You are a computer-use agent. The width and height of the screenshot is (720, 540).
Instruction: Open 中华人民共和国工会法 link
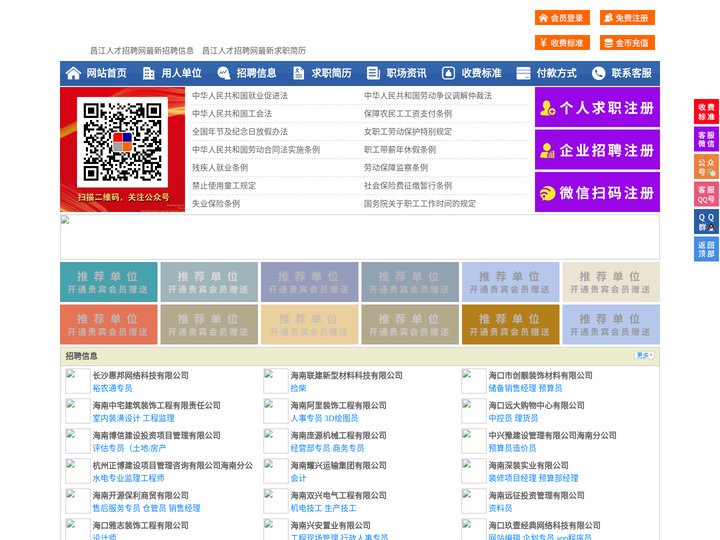point(232,113)
